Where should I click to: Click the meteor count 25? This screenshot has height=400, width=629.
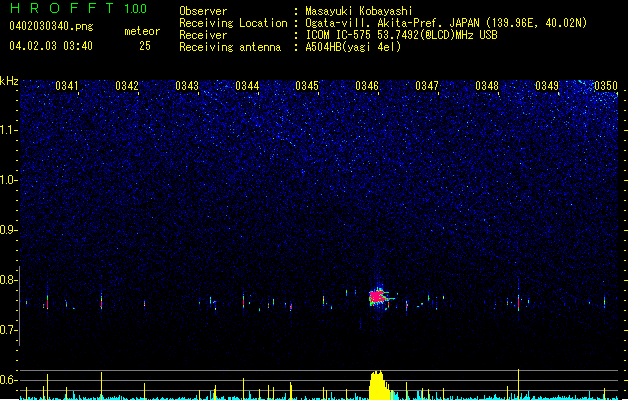click(145, 46)
